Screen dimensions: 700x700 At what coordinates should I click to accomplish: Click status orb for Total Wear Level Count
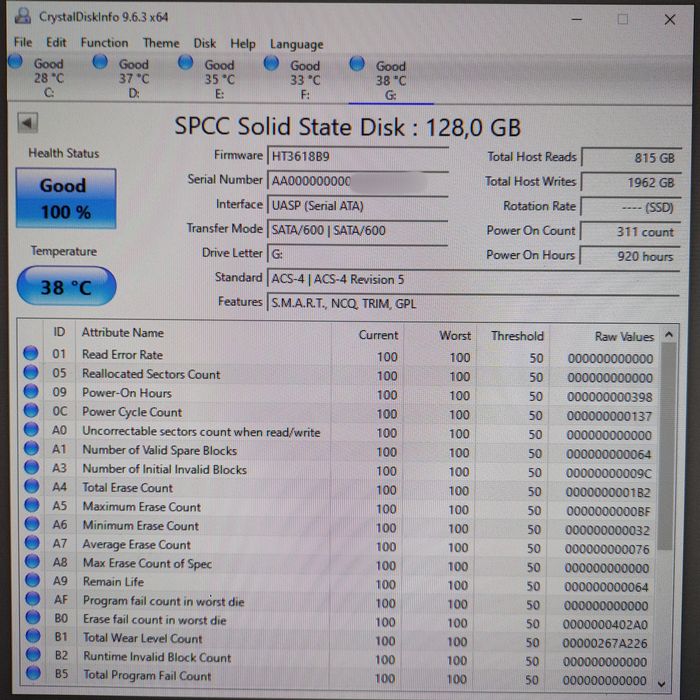[x=33, y=636]
